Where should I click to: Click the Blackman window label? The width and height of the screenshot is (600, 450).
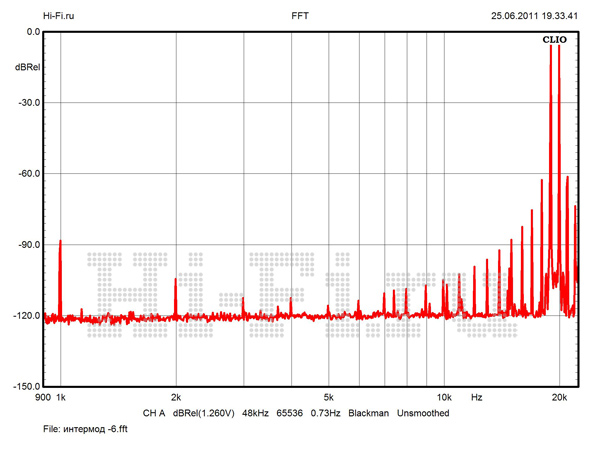point(368,413)
